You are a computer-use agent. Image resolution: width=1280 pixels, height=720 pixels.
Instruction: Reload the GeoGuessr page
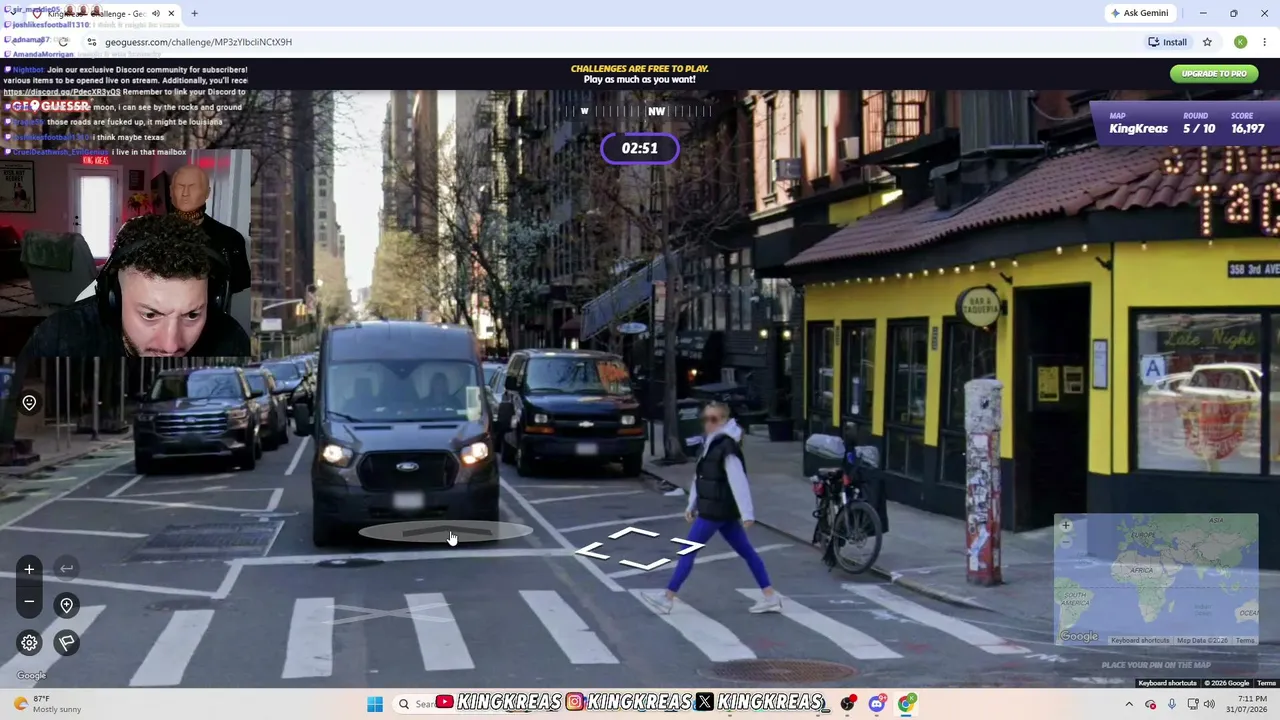(62, 42)
